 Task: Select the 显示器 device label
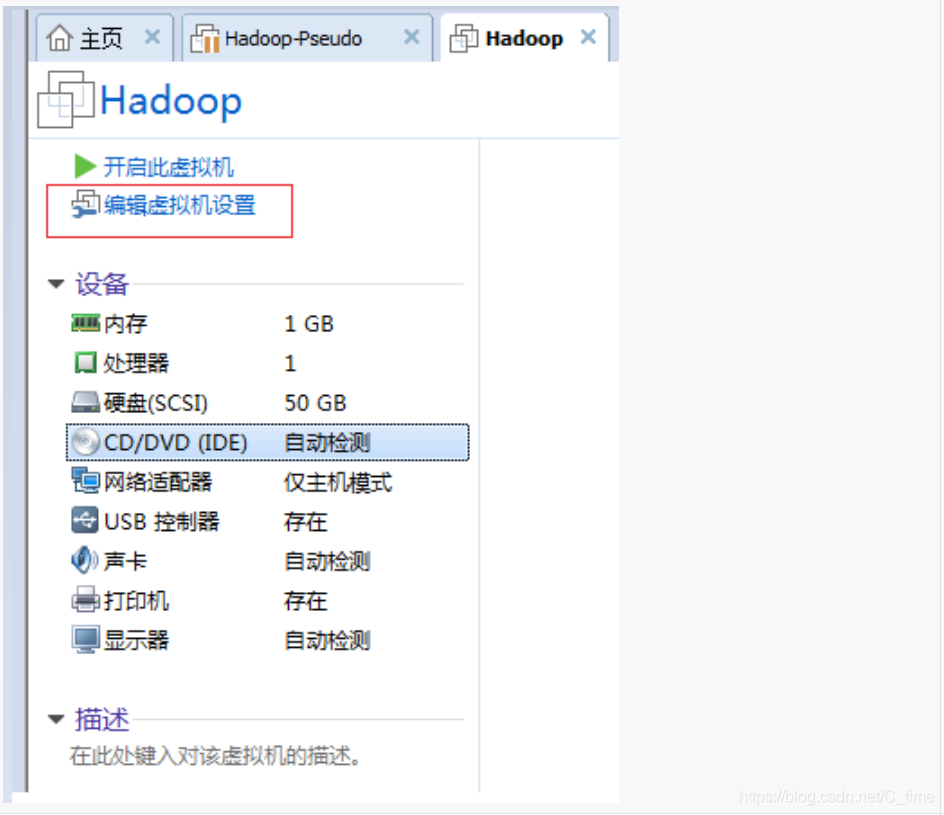tap(136, 640)
